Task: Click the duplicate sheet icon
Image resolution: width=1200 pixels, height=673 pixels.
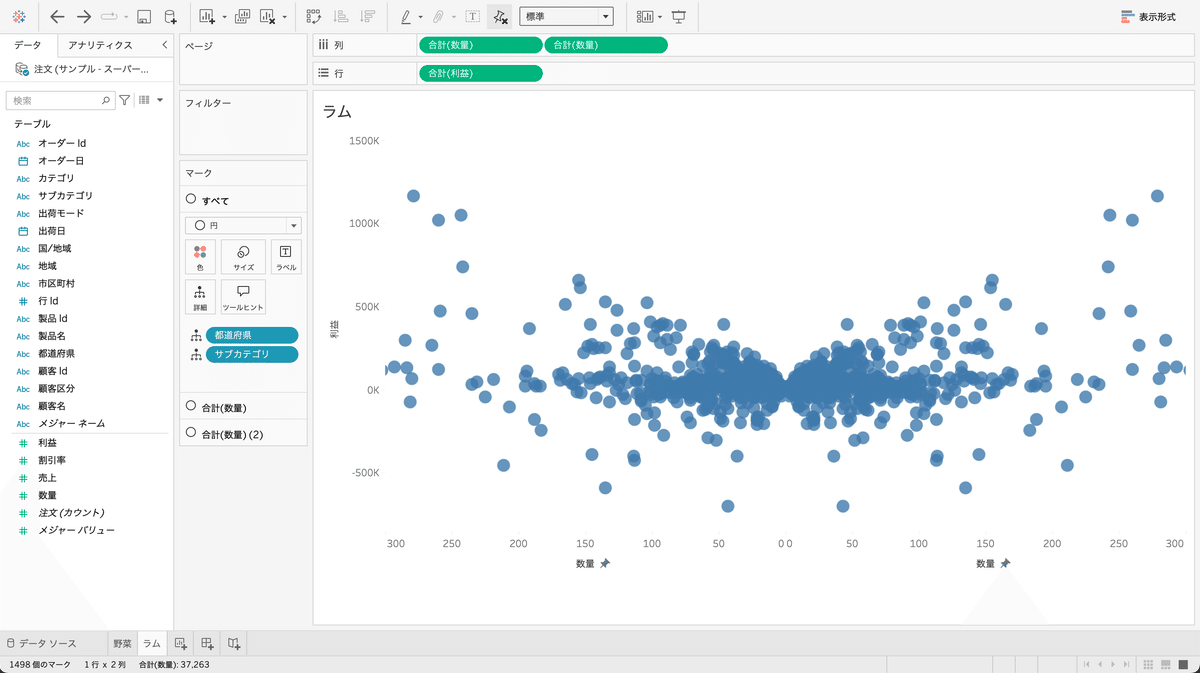Action: (x=242, y=17)
